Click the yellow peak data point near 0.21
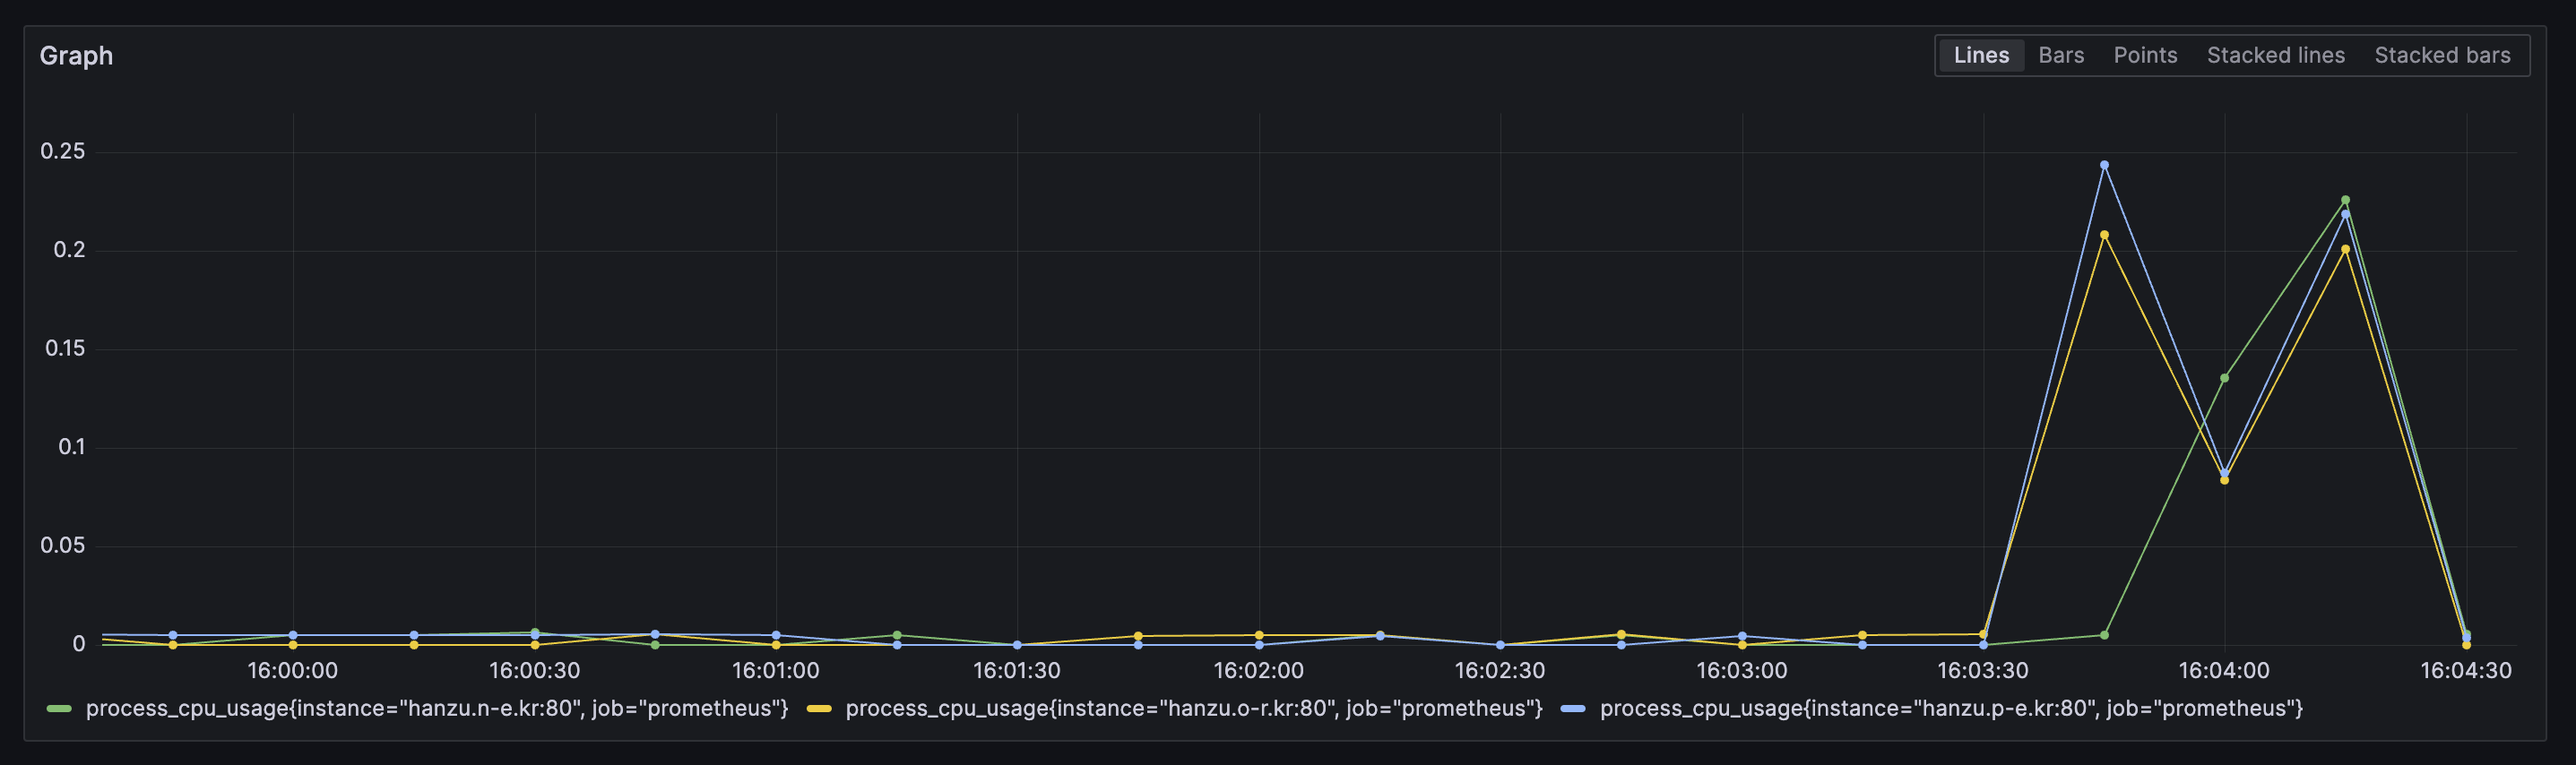2576x765 pixels. coord(2104,235)
